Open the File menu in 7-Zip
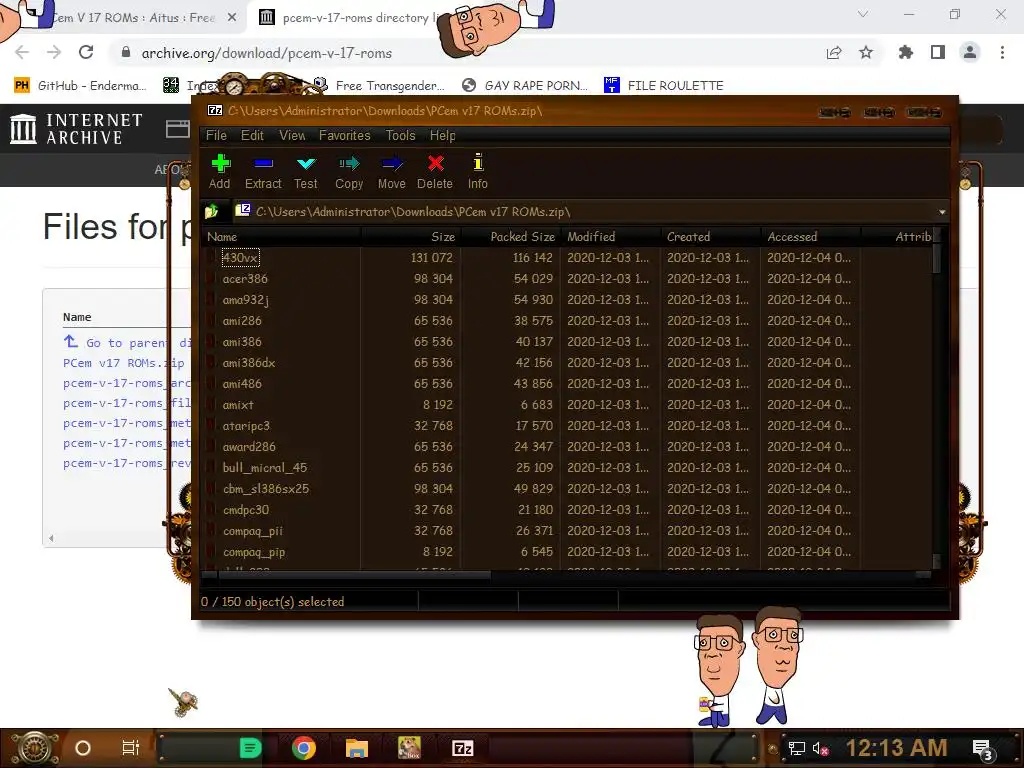 (216, 135)
